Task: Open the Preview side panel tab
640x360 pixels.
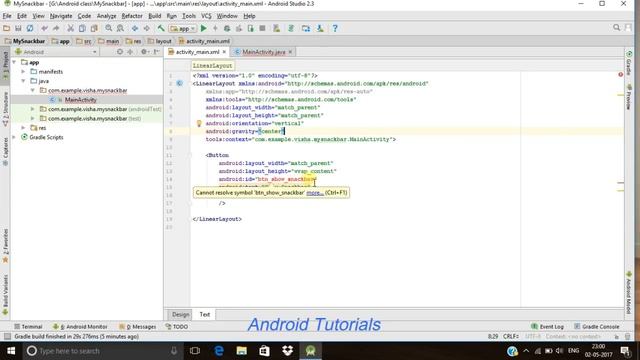Action: tap(629, 97)
